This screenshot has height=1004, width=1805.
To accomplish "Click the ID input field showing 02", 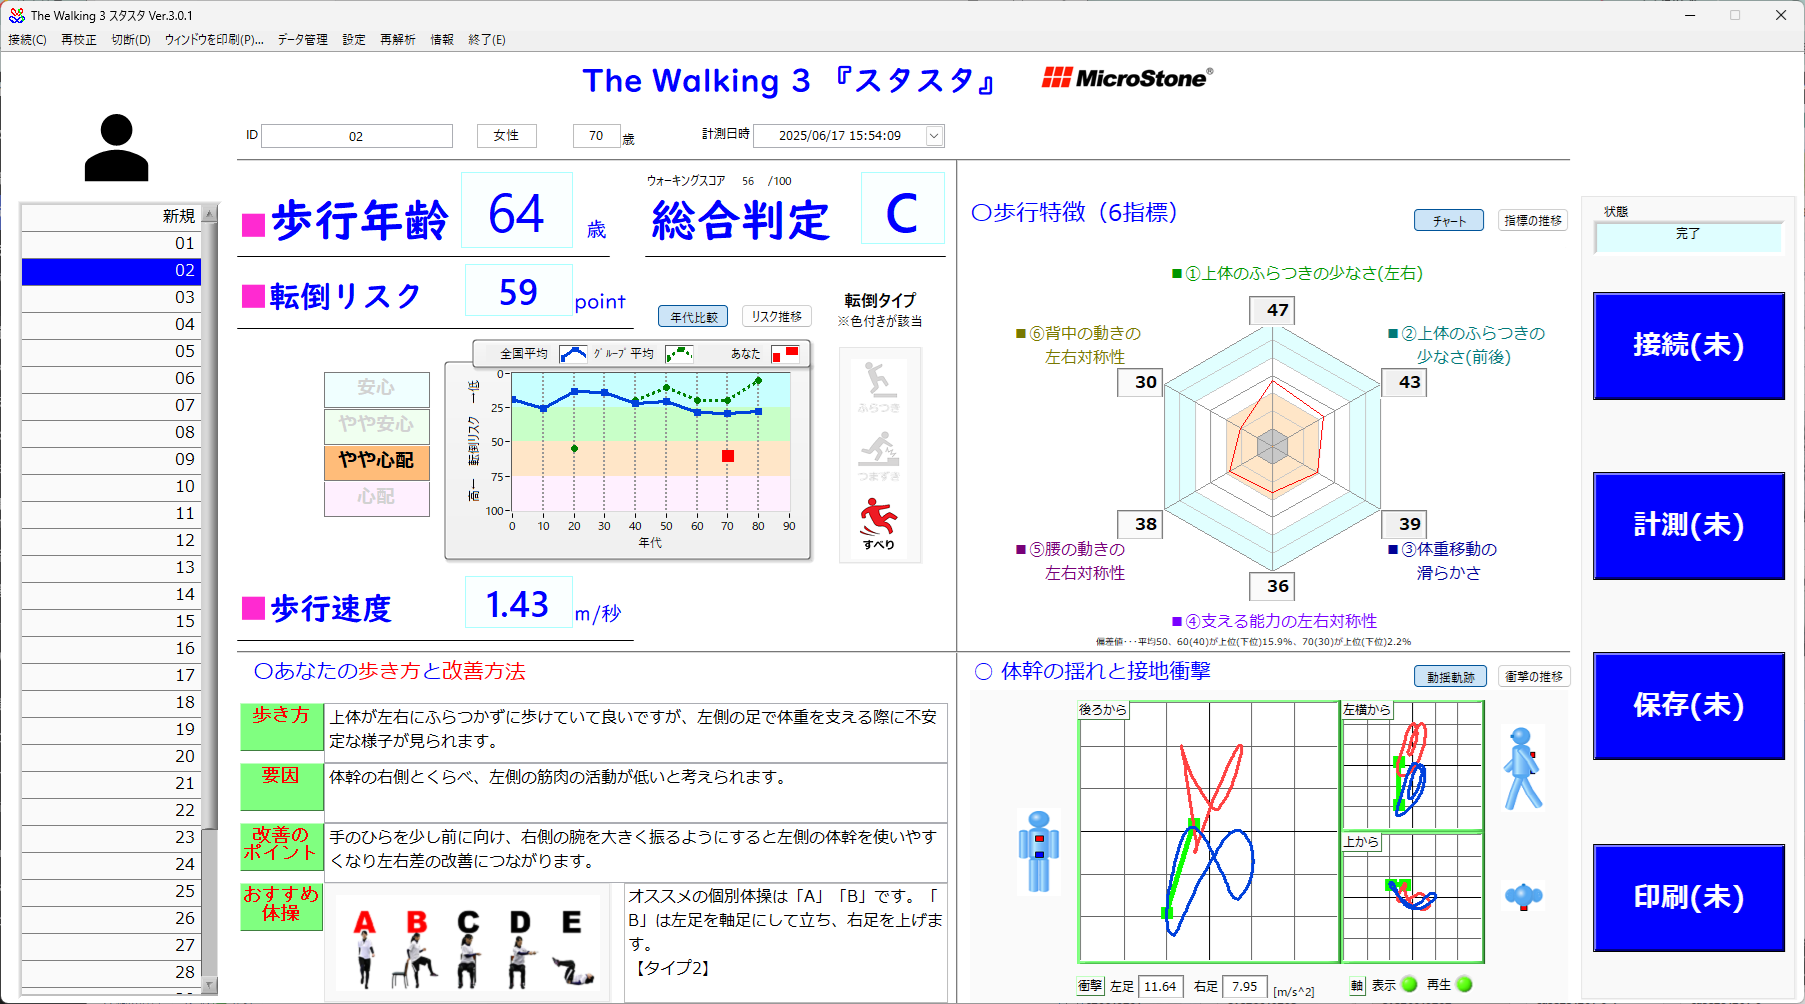I will (357, 136).
